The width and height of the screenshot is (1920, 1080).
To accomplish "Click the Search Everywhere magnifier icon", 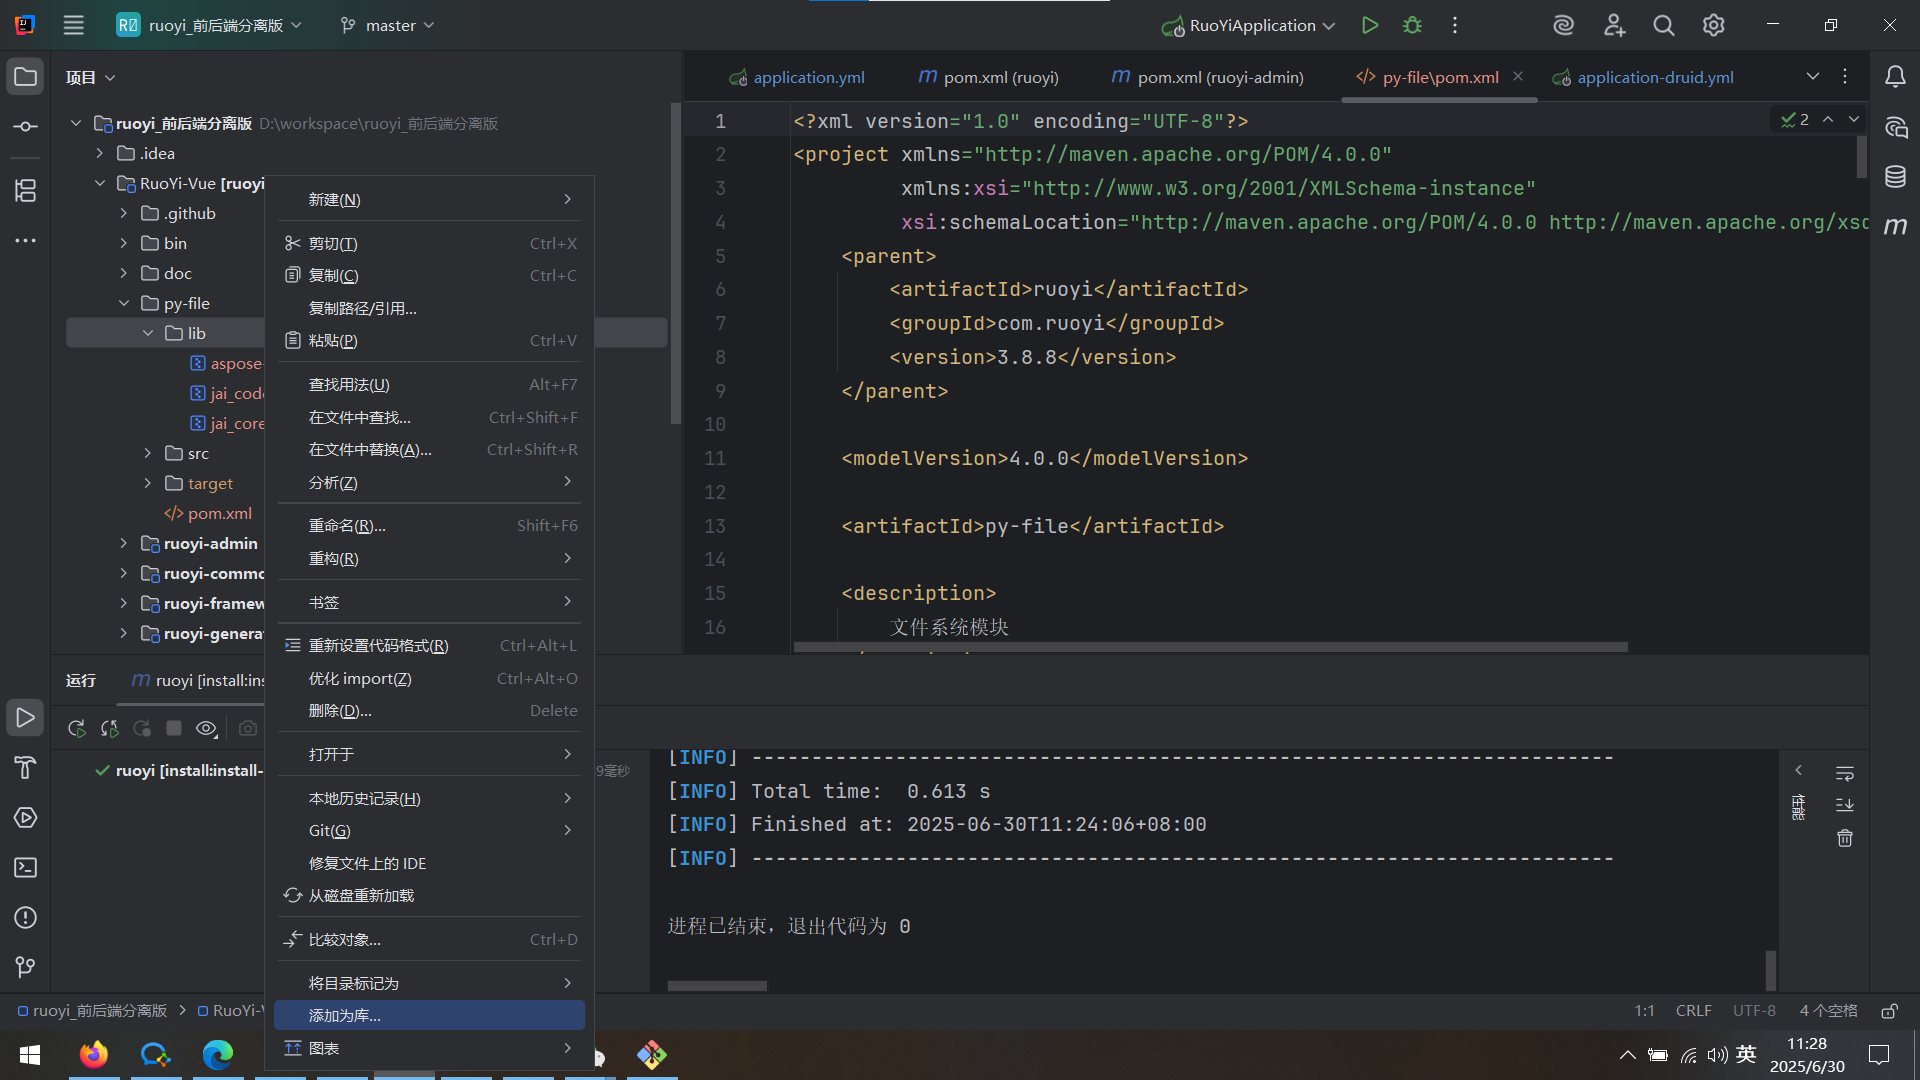I will 1663,25.
